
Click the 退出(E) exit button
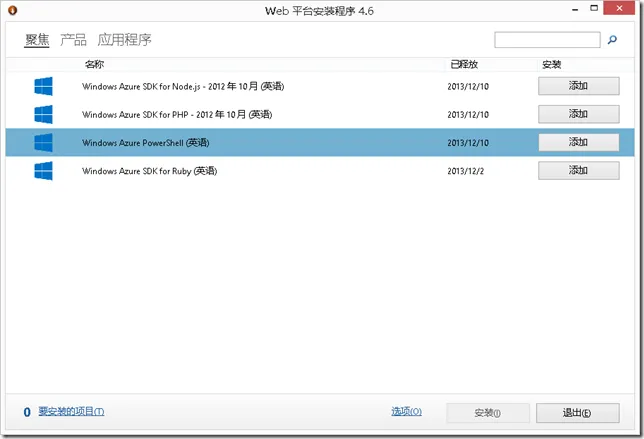[577, 413]
